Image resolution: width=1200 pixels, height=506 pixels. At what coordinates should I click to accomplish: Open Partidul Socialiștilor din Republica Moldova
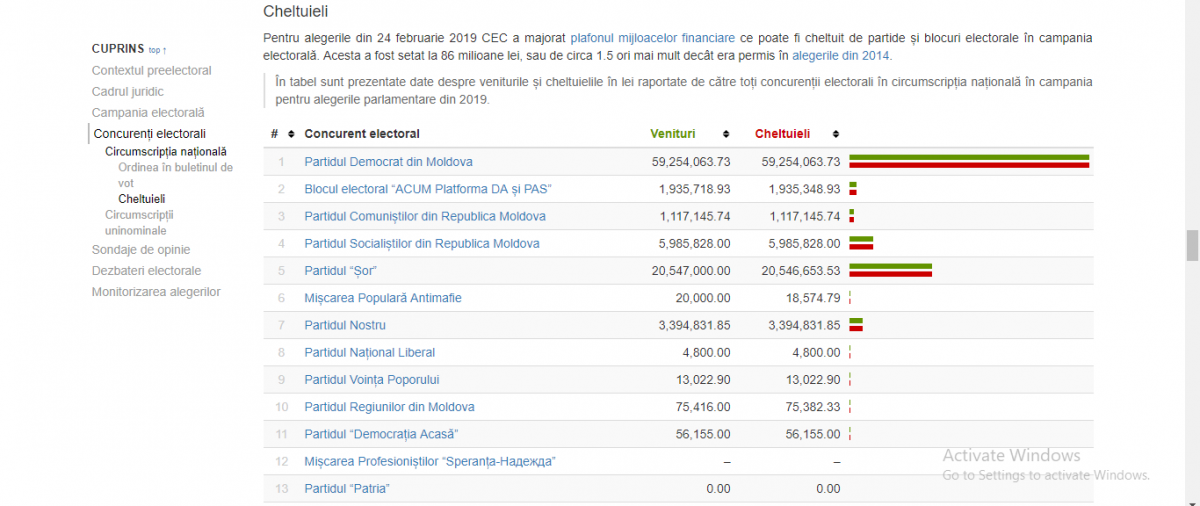point(422,244)
